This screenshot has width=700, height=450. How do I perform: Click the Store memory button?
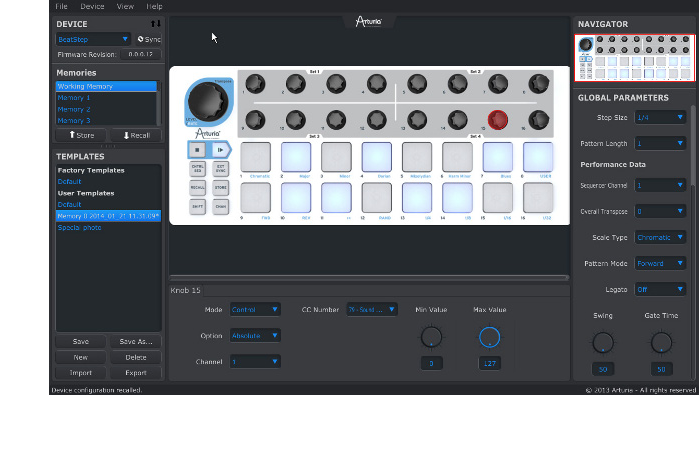pos(80,135)
